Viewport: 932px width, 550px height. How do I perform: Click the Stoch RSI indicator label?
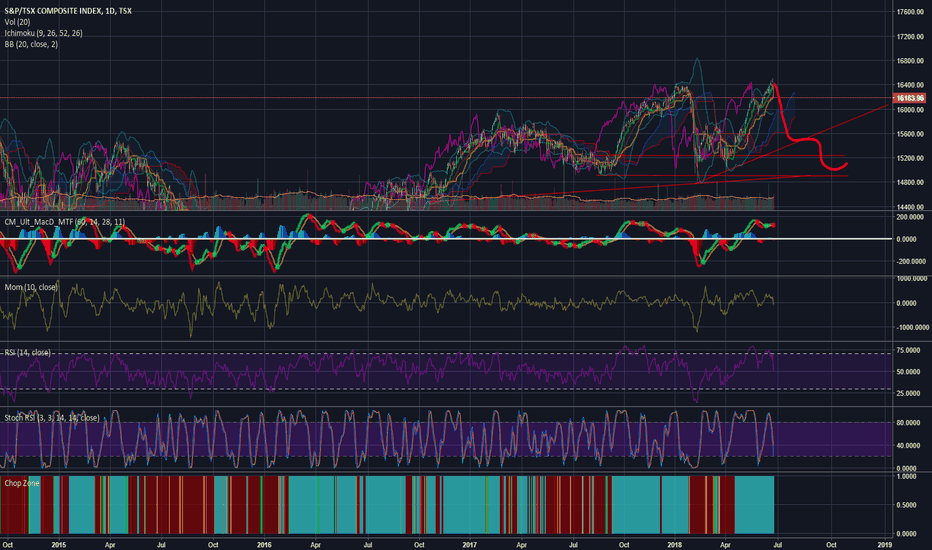(x=52, y=418)
